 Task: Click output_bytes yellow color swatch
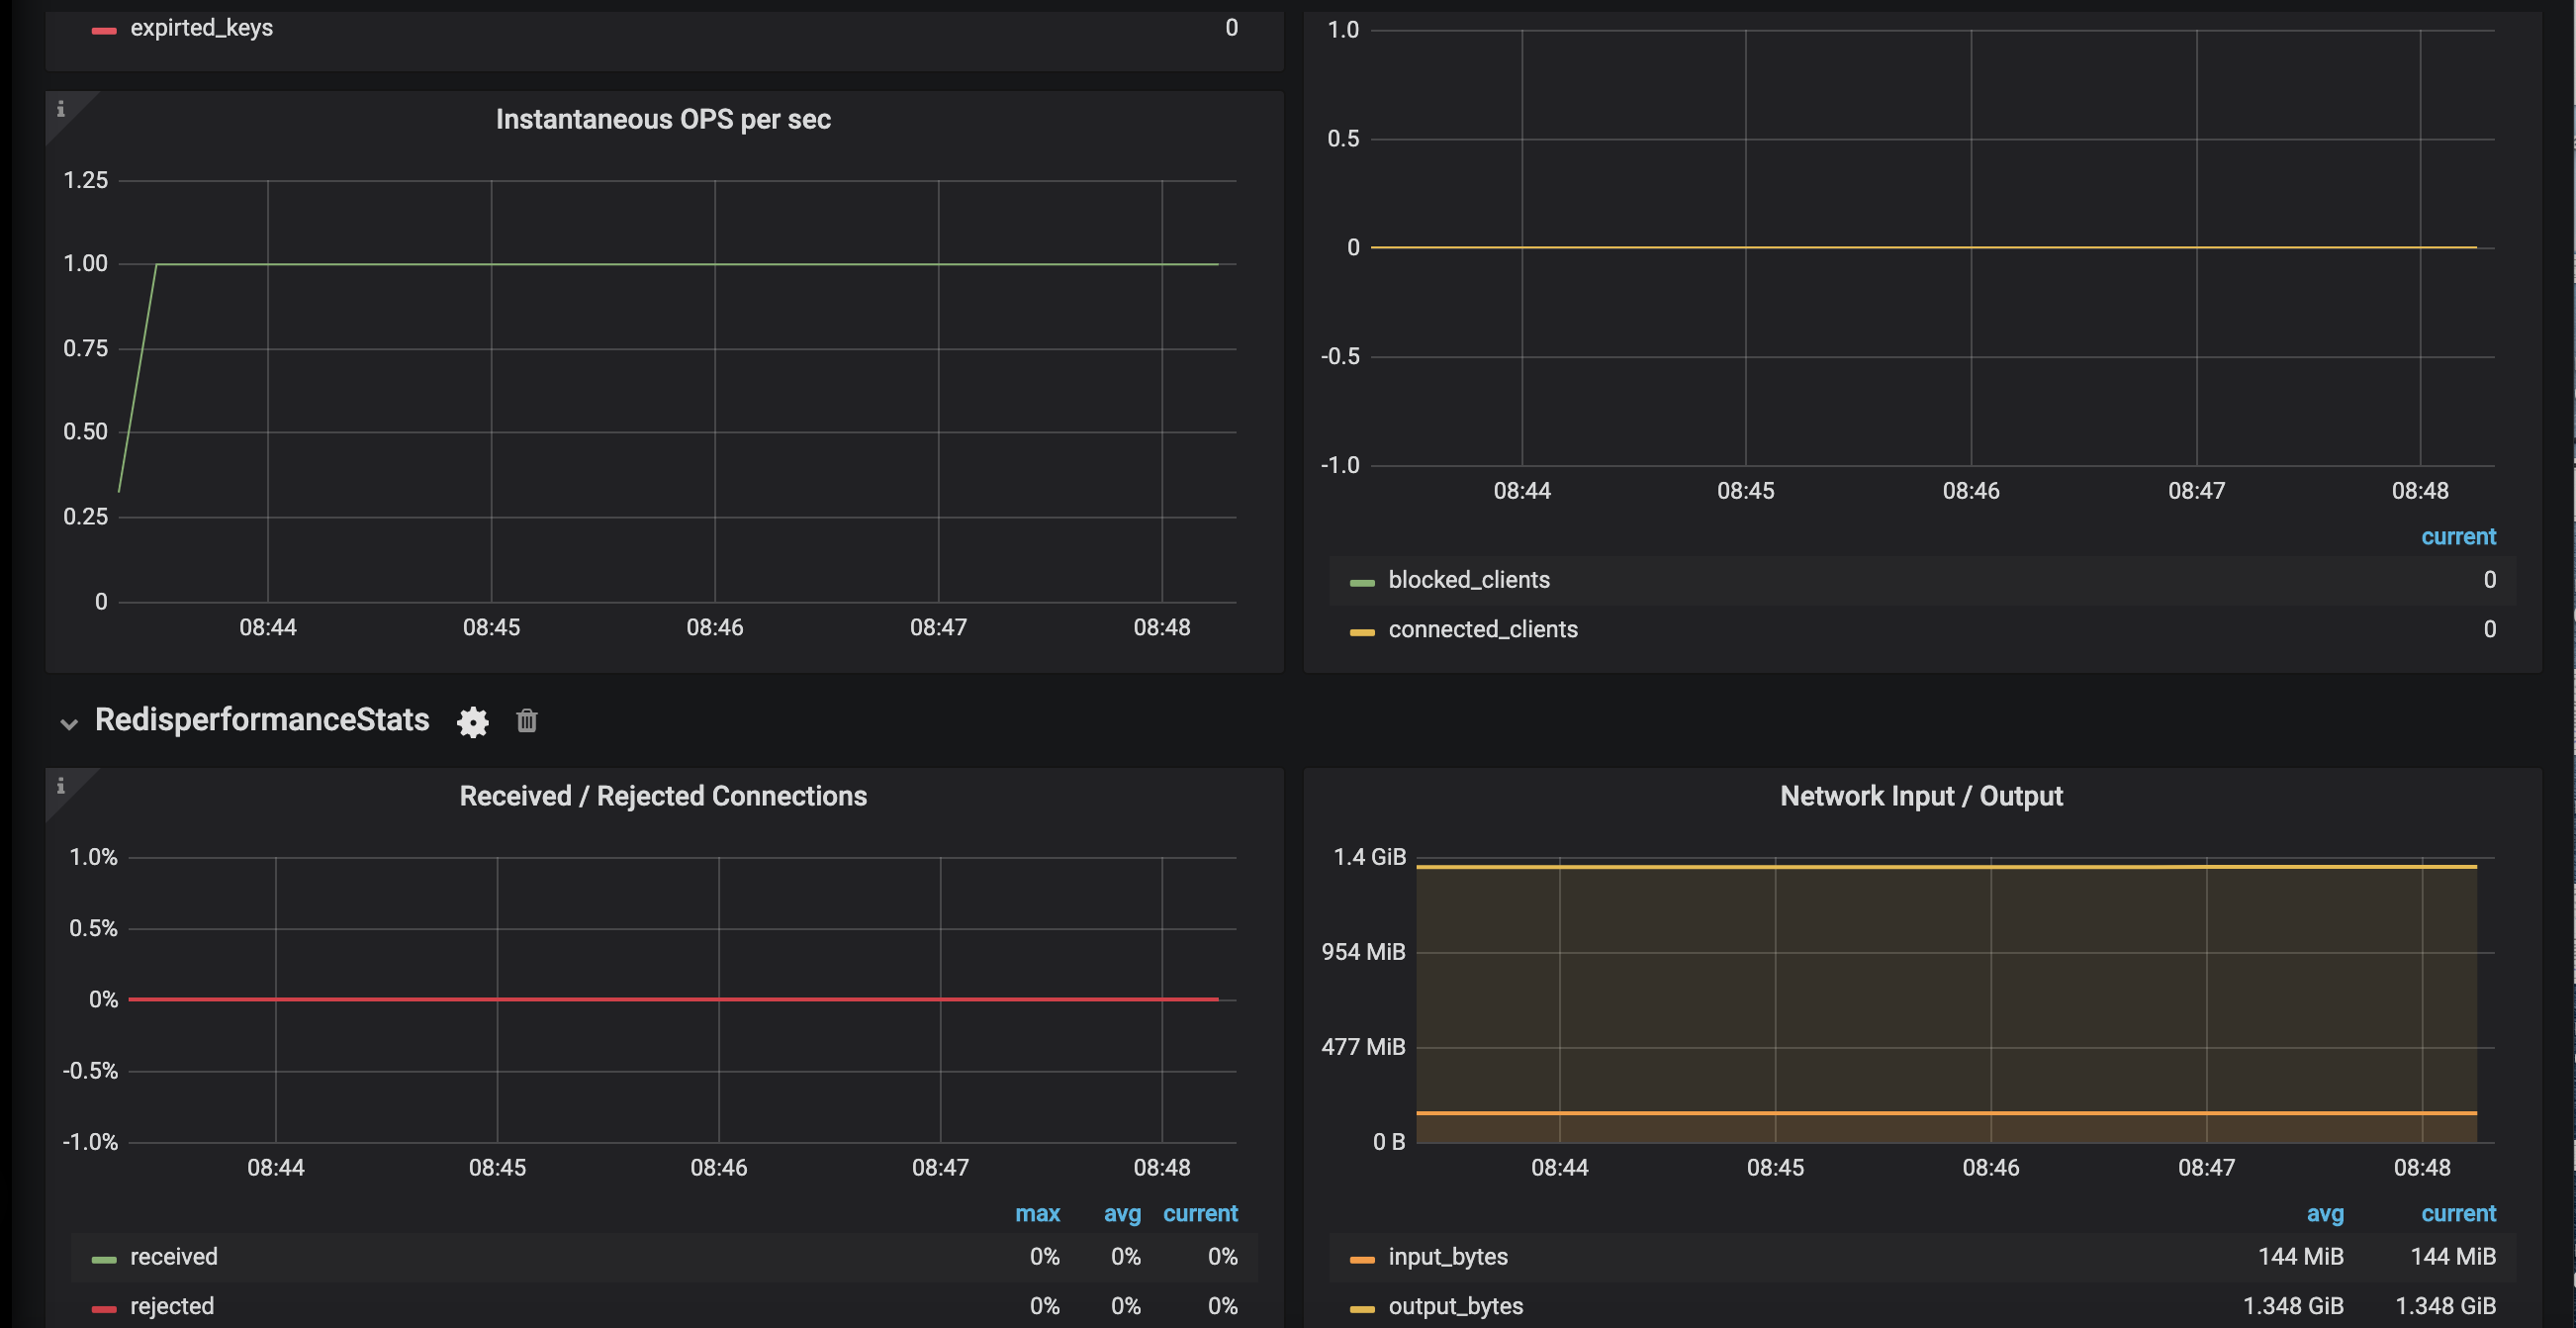pos(1362,1308)
